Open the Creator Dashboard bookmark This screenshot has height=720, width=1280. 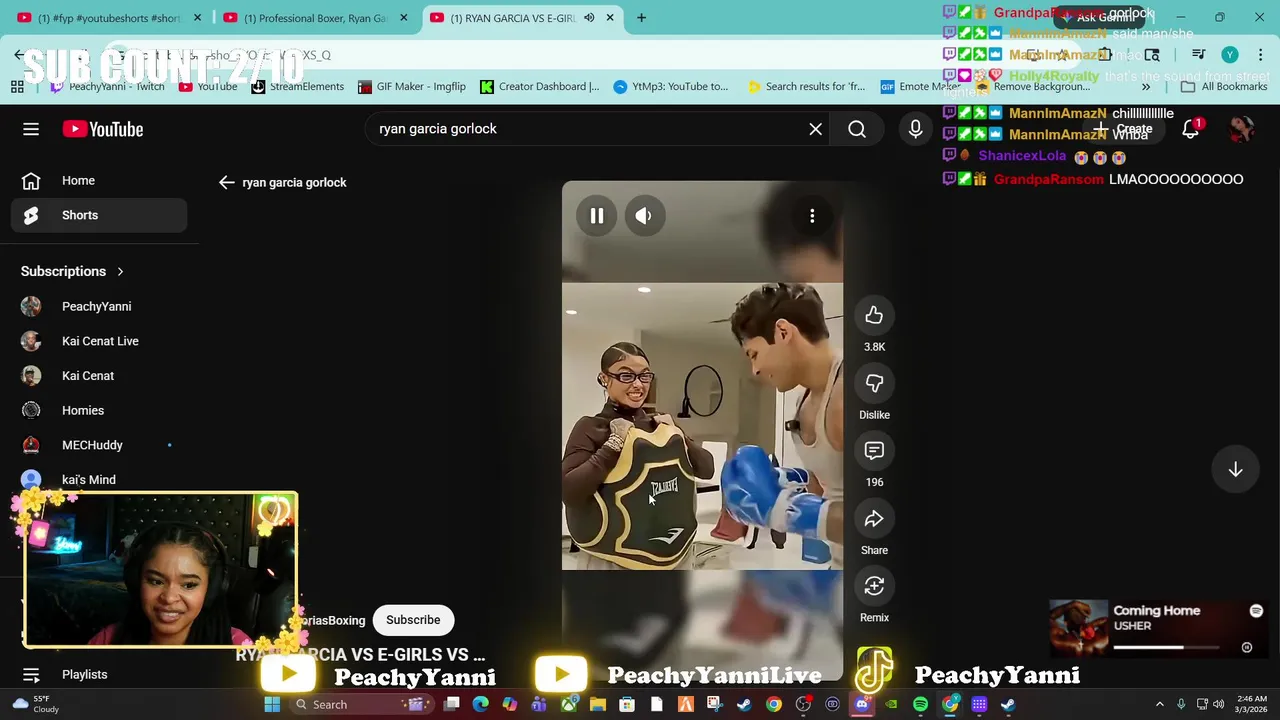[540, 87]
